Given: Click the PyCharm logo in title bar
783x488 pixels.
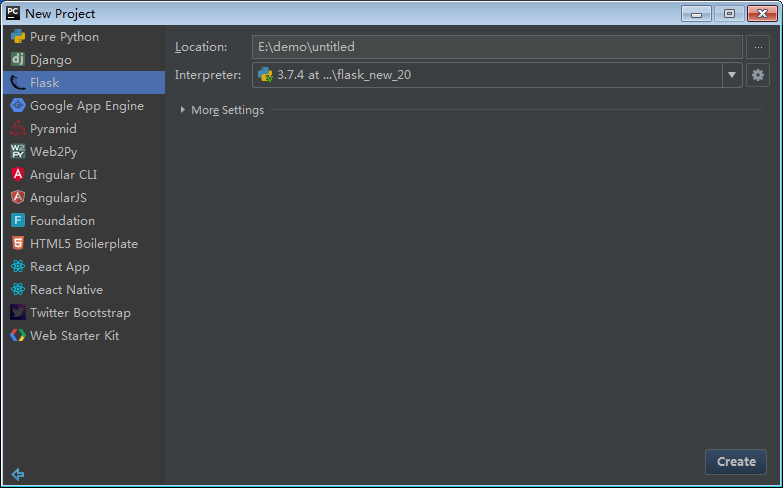Looking at the screenshot, I should tap(13, 13).
